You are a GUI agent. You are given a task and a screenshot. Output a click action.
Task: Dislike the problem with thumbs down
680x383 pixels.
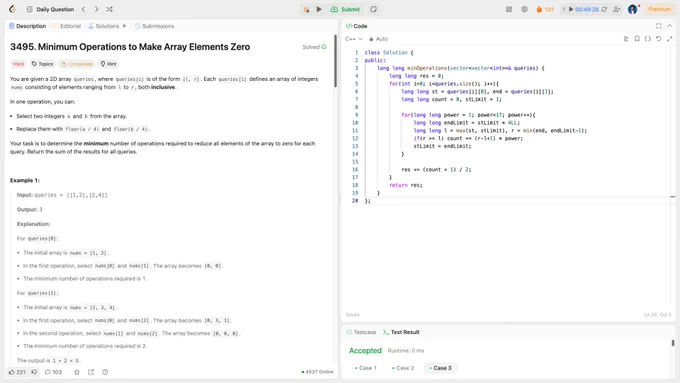(34, 372)
